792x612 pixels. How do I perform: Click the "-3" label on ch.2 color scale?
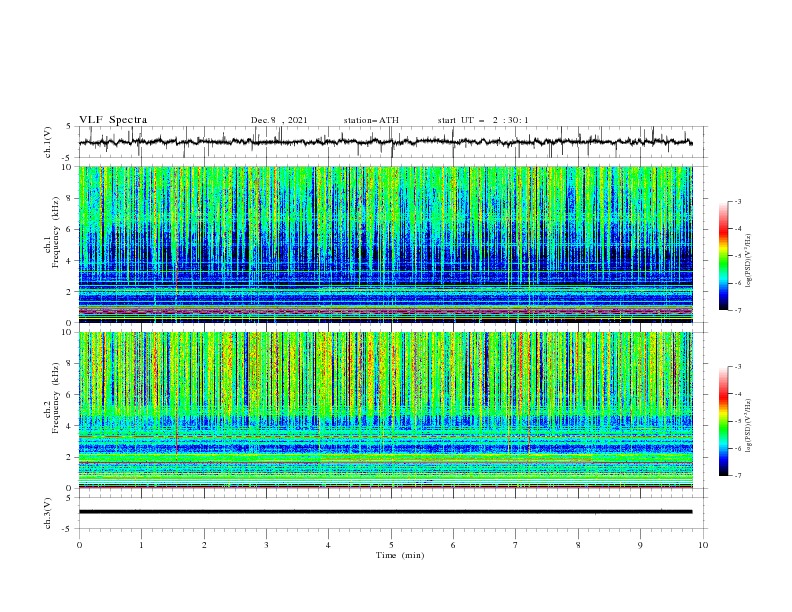738,367
